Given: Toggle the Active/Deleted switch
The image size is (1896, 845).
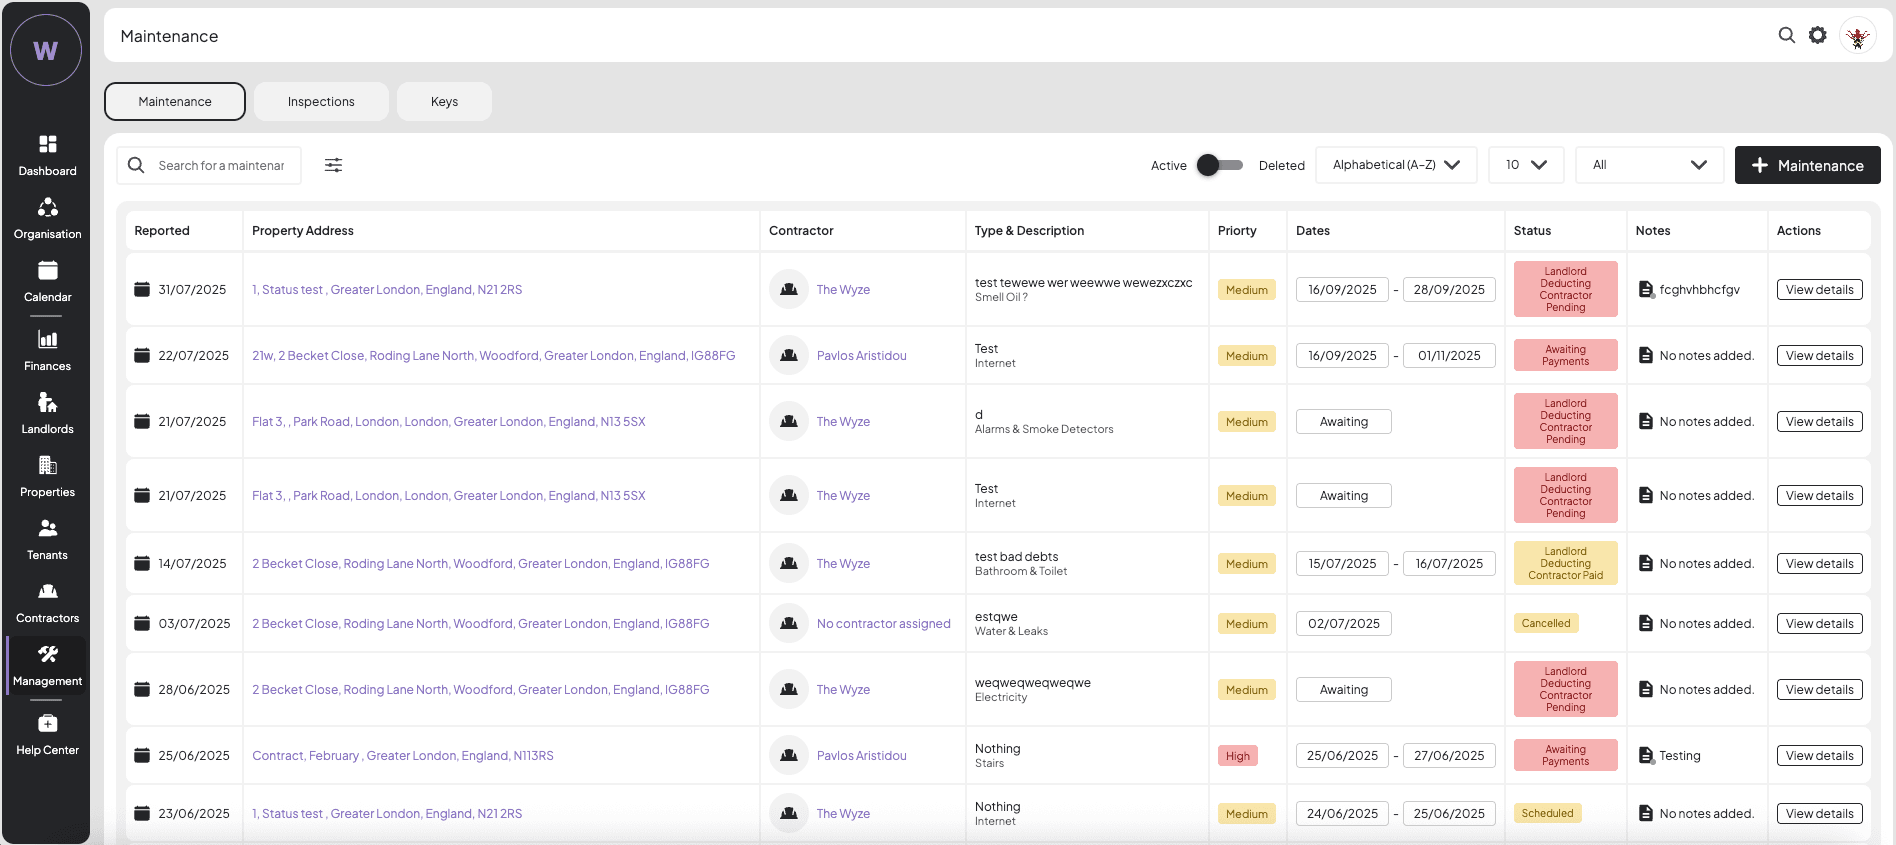Looking at the screenshot, I should tap(1220, 165).
